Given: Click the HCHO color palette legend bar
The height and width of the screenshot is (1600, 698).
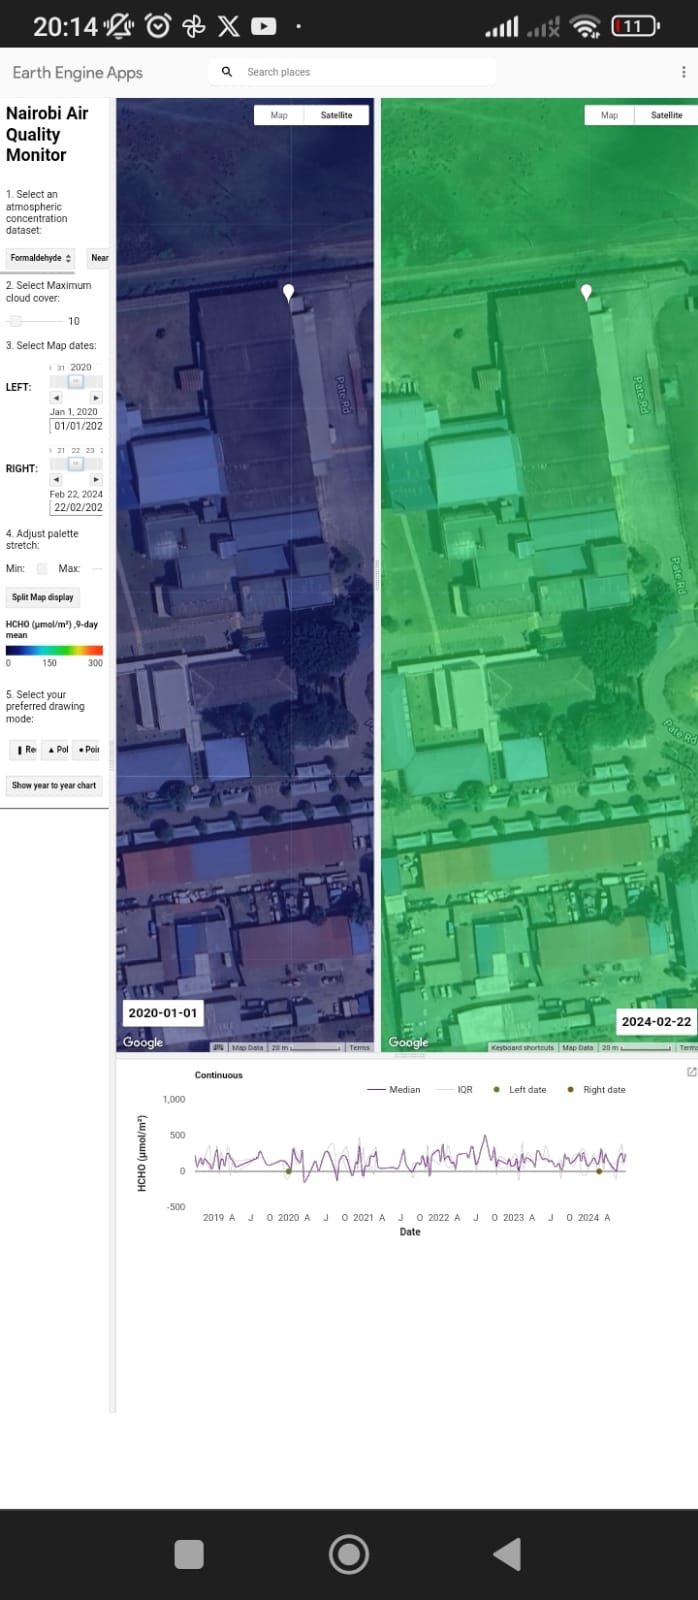Looking at the screenshot, I should 54,650.
